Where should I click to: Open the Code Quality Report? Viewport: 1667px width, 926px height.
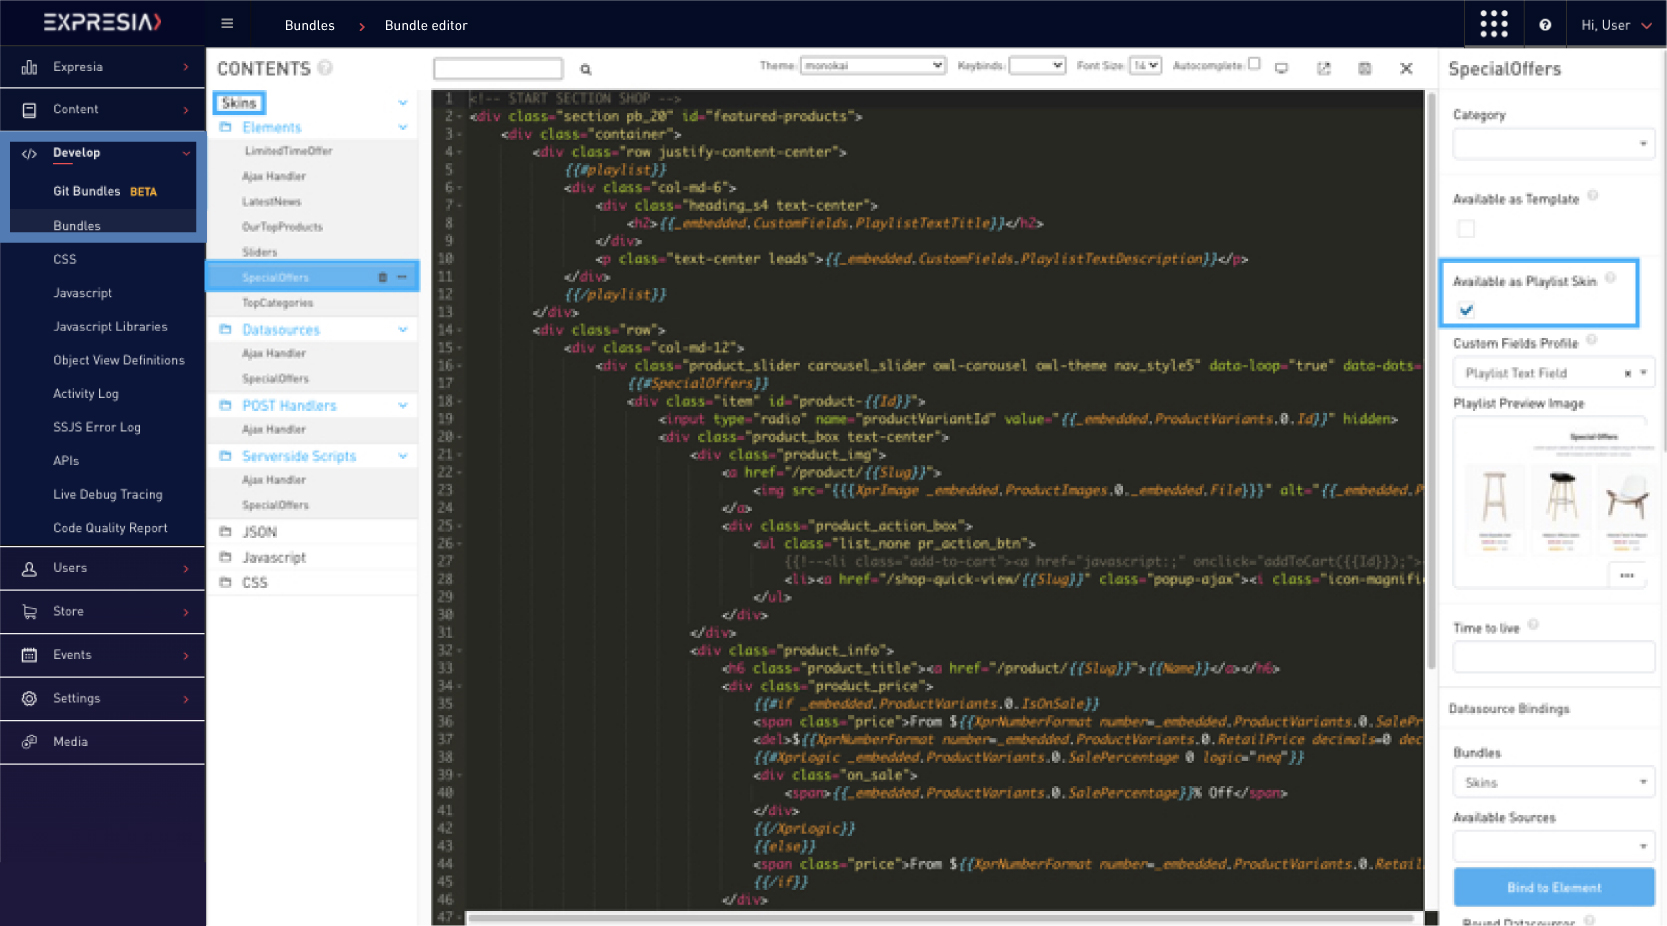point(110,528)
